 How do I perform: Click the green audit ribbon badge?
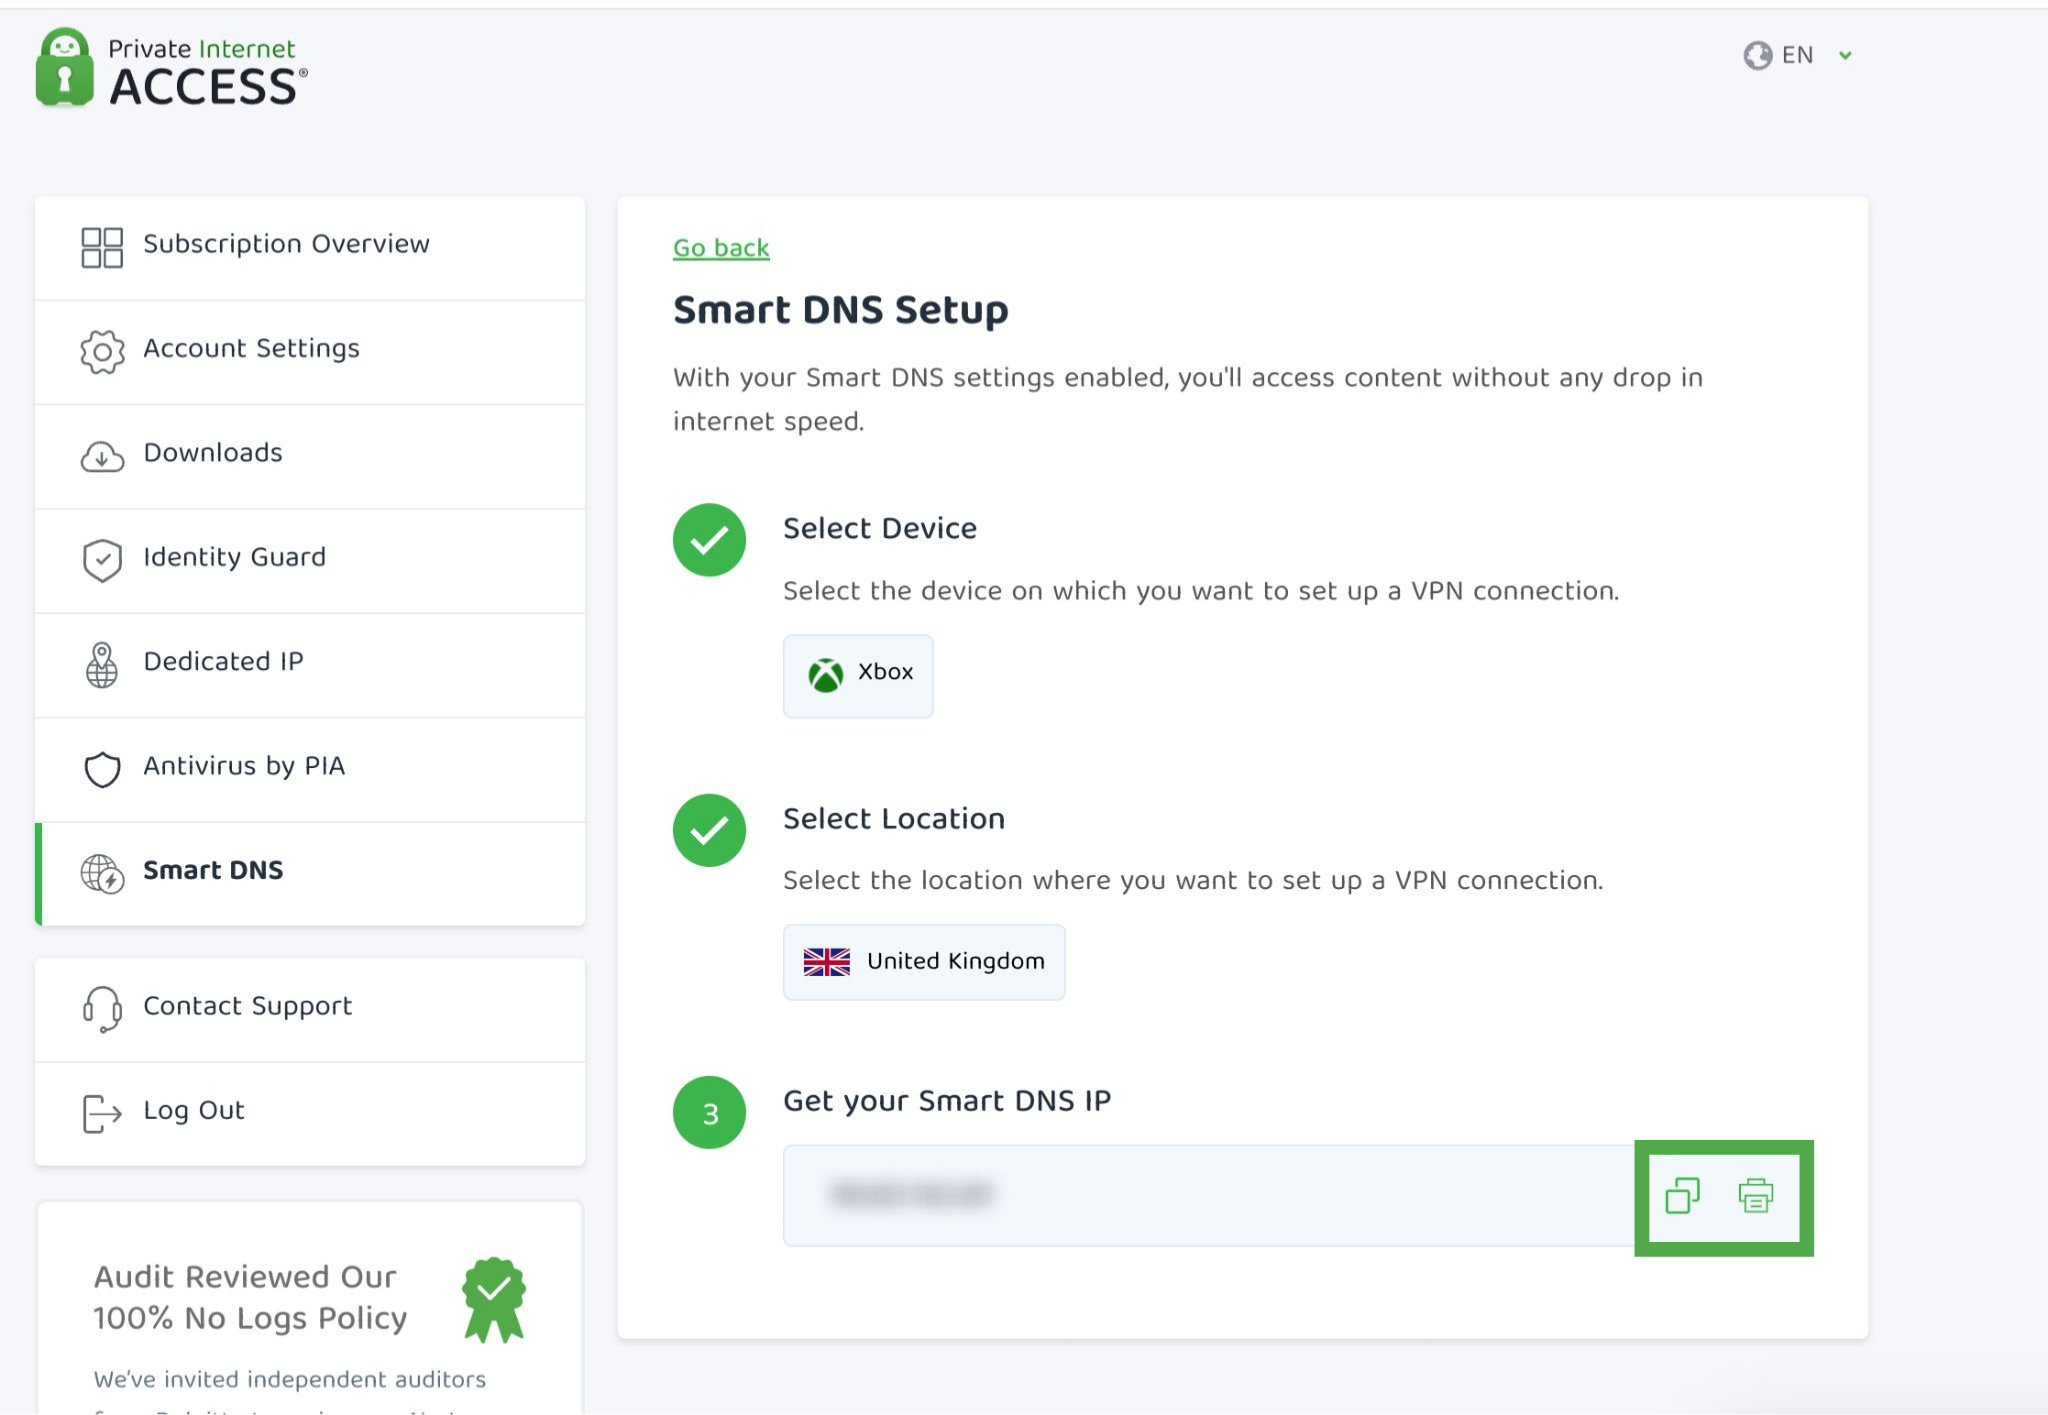click(x=493, y=1299)
